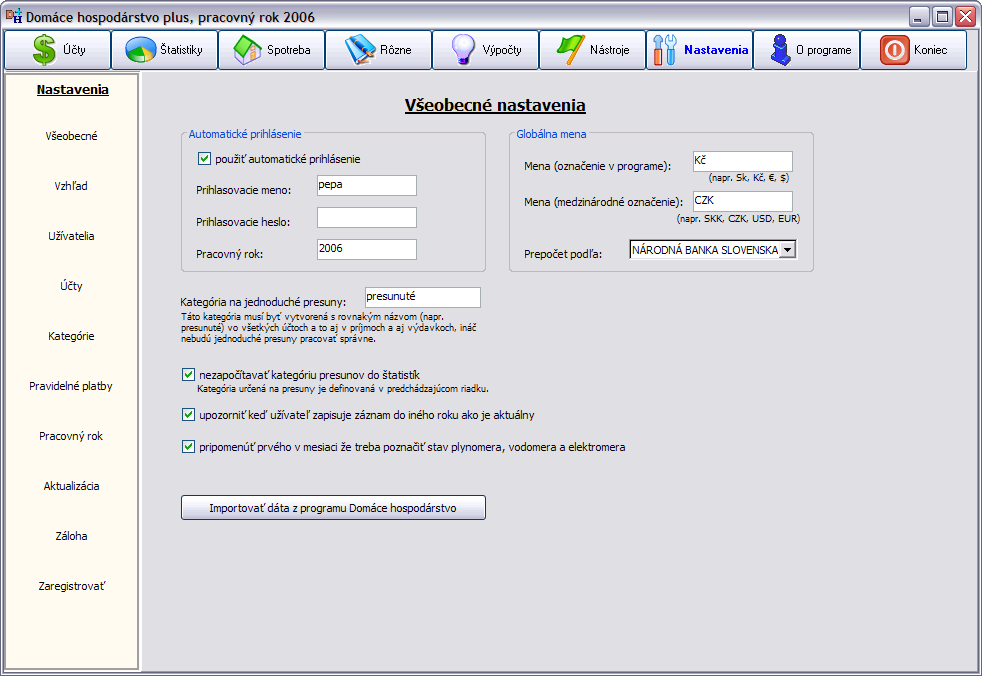The height and width of the screenshot is (676, 982).
Task: Close the Domáce hospodárstvo plus window
Action: (965, 16)
